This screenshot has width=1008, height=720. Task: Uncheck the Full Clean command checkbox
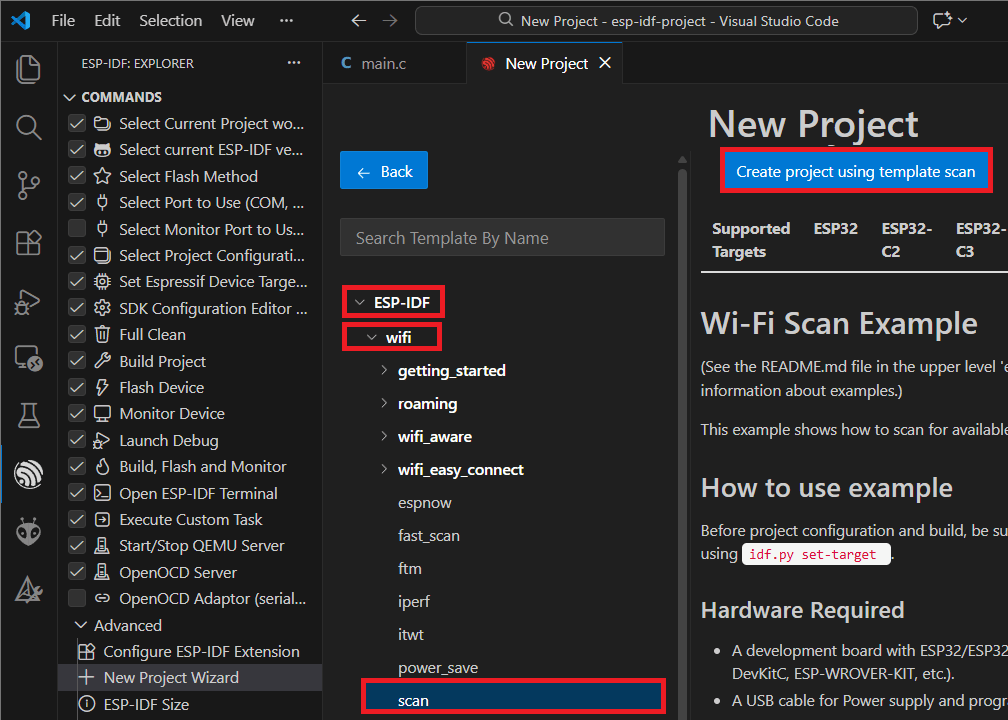click(77, 335)
